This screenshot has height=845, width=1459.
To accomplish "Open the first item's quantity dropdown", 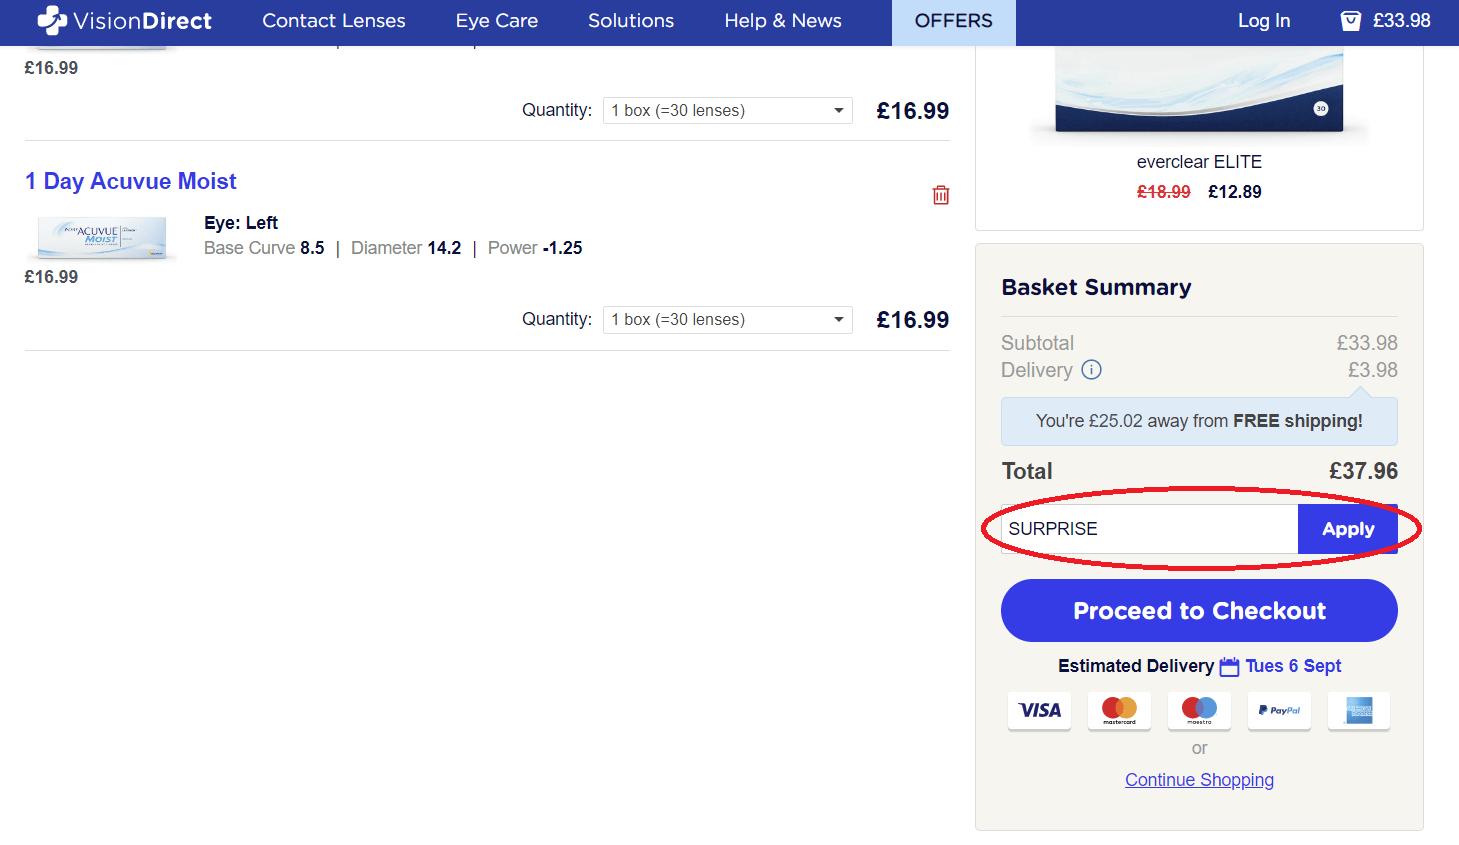I will click(x=727, y=111).
